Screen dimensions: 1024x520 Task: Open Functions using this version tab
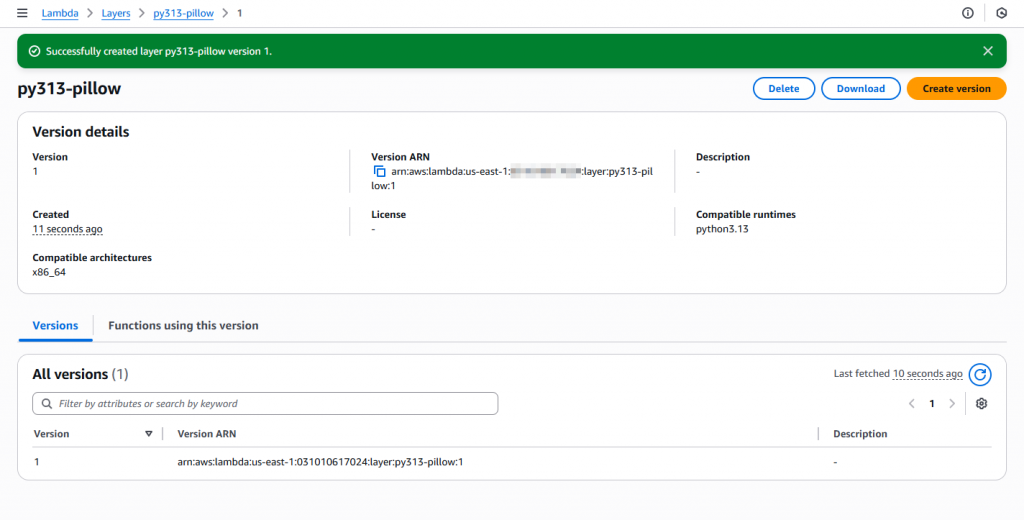tap(184, 325)
